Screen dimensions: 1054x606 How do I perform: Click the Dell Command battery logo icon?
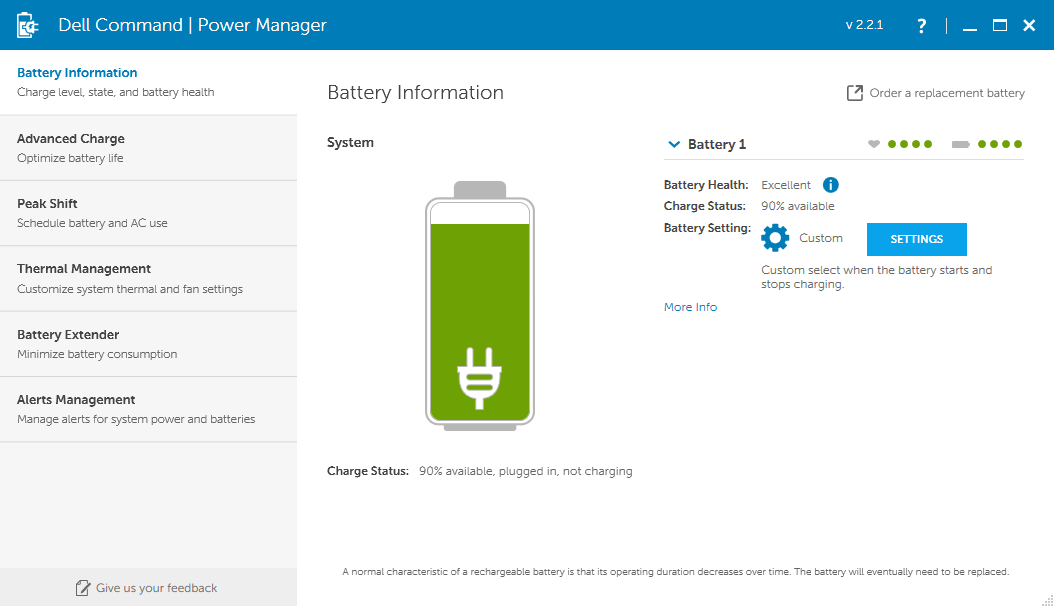pos(27,25)
